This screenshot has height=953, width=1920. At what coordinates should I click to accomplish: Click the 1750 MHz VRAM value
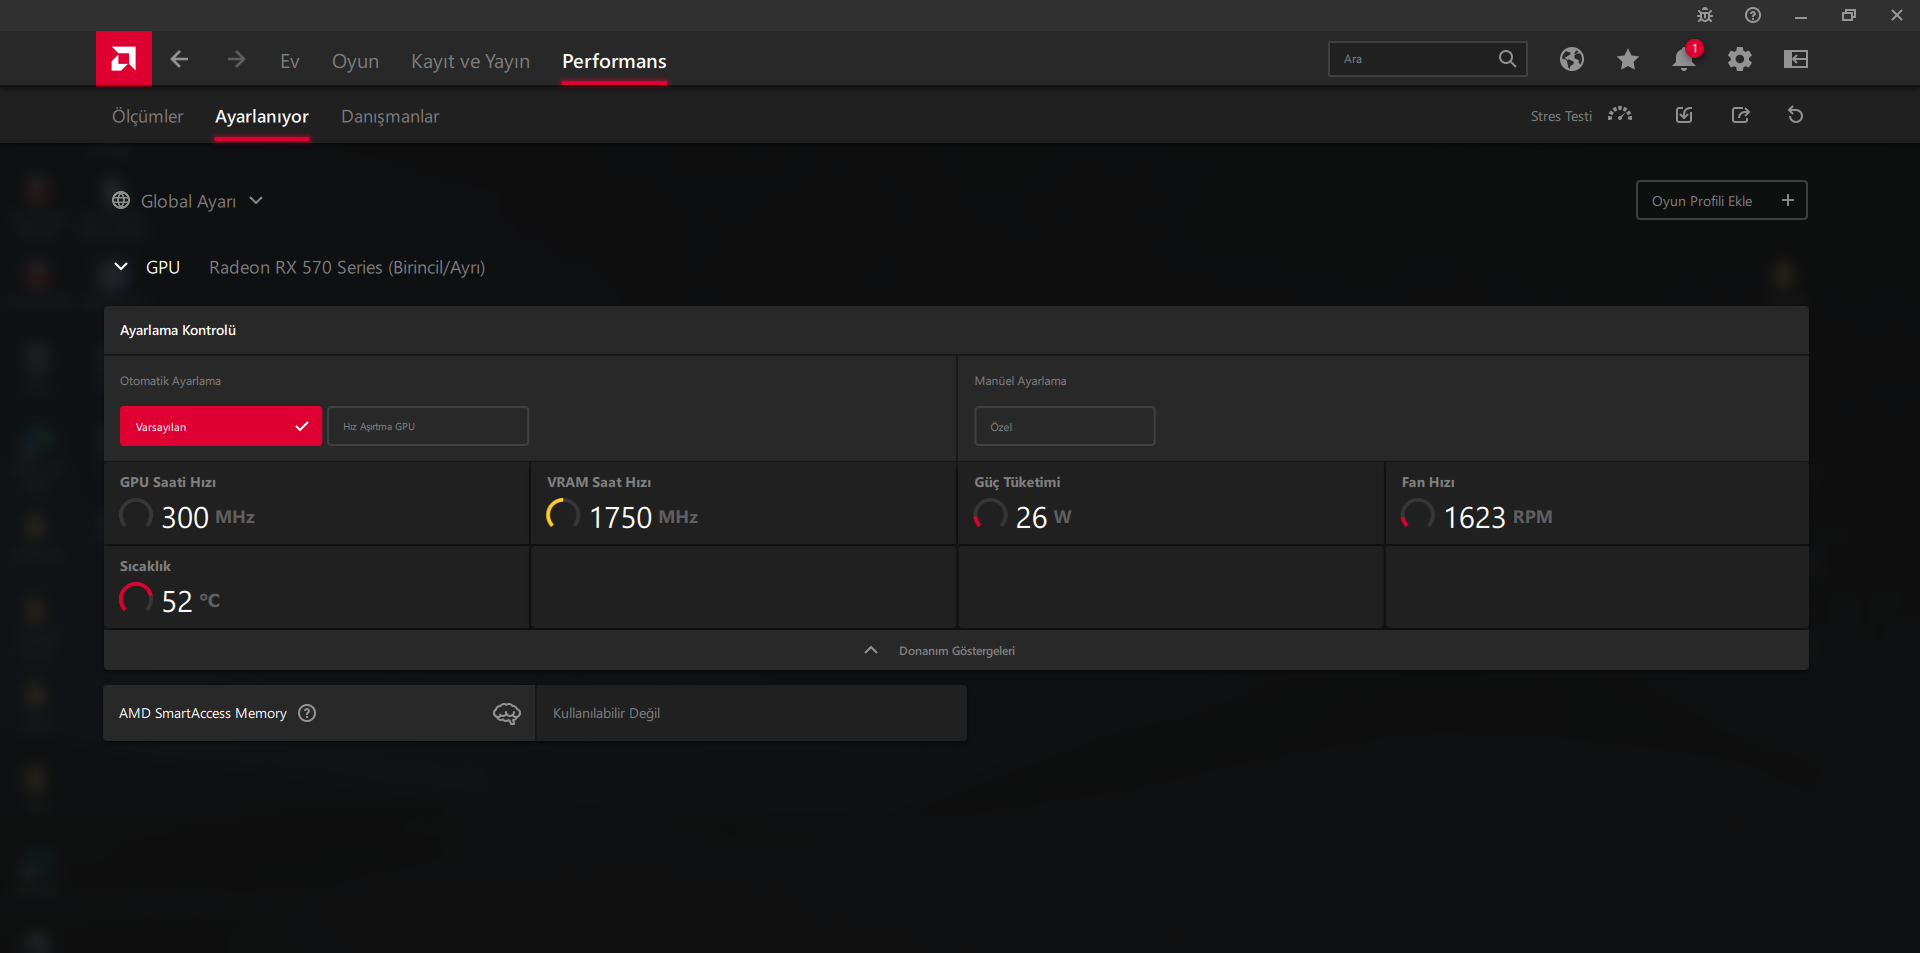point(643,517)
